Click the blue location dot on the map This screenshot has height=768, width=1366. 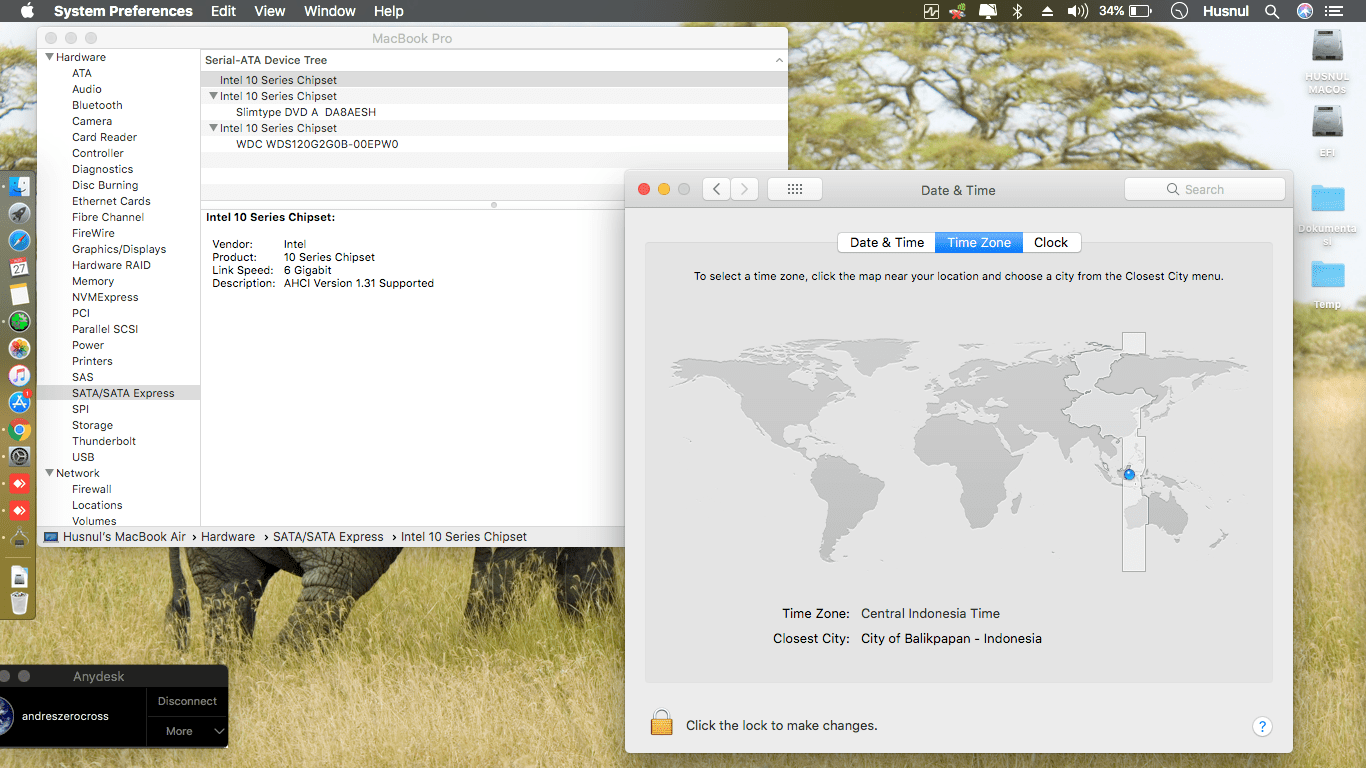(x=1129, y=474)
